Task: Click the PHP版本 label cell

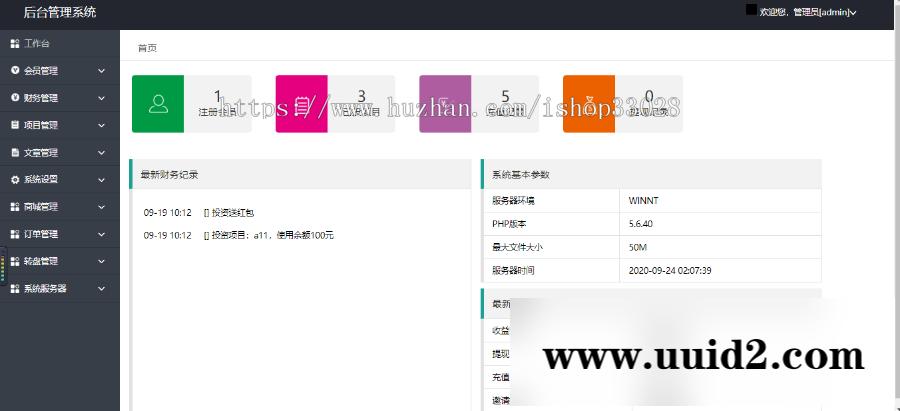Action: 552,224
